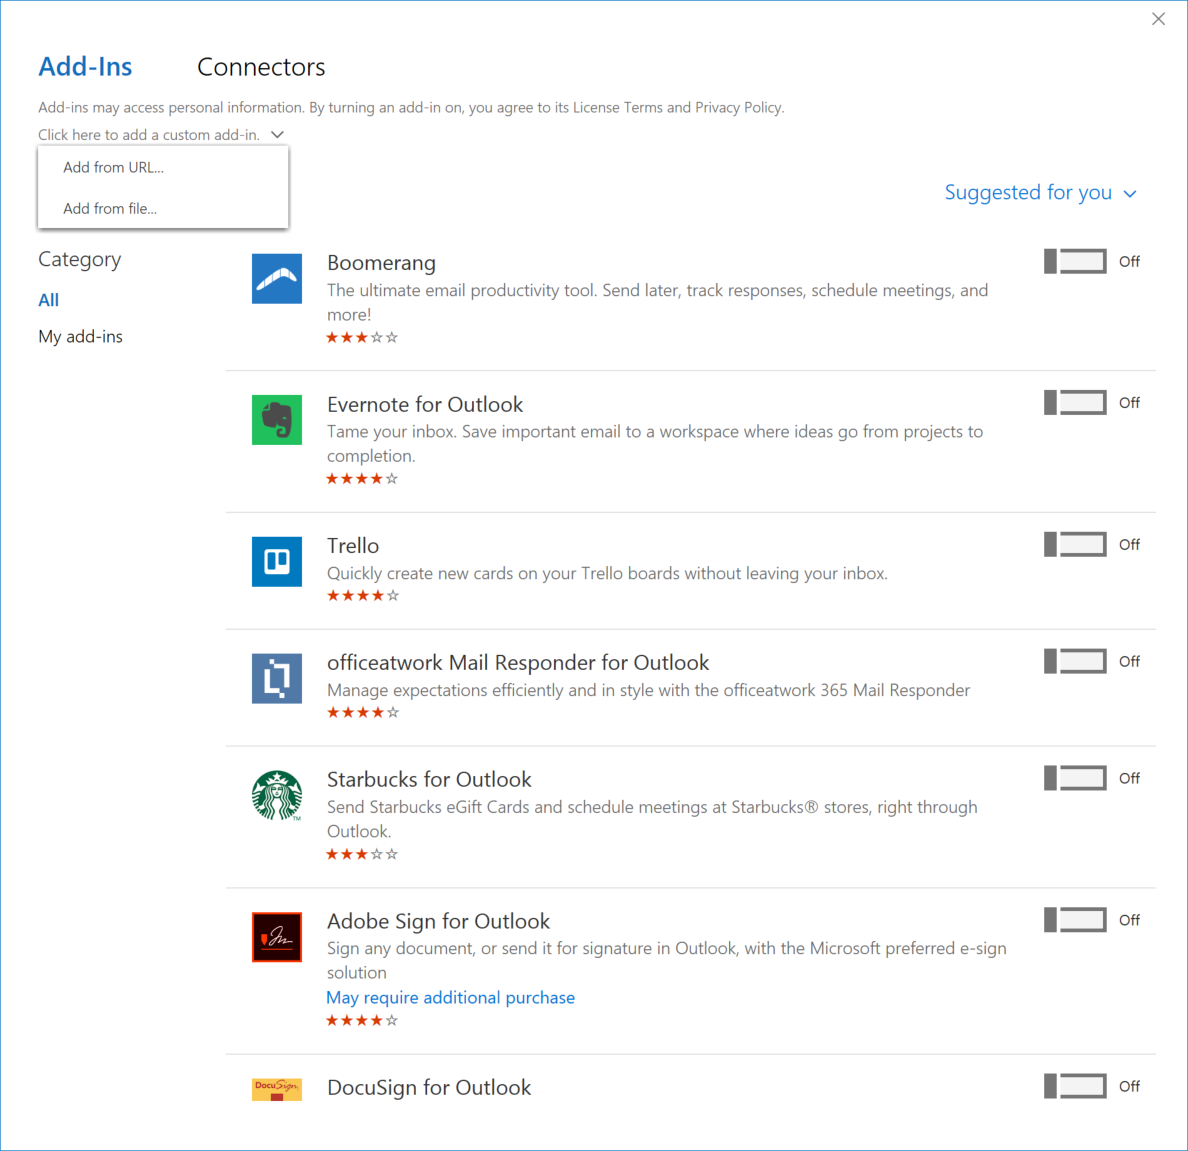Select My add-ins category
The width and height of the screenshot is (1188, 1151).
[x=80, y=337]
